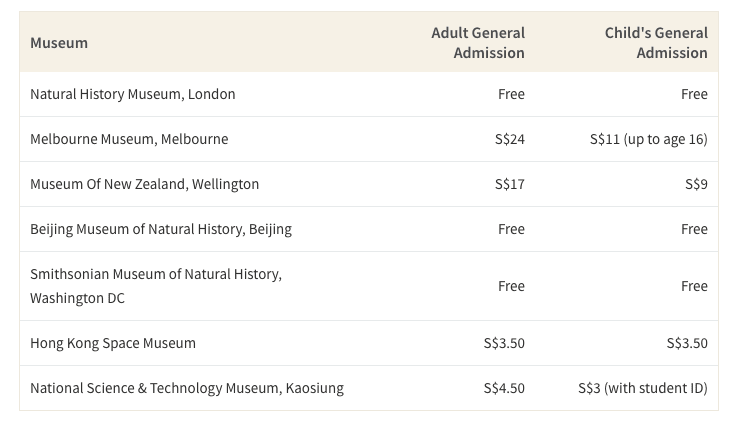Select the Adult General Admission header

pyautogui.click(x=478, y=43)
